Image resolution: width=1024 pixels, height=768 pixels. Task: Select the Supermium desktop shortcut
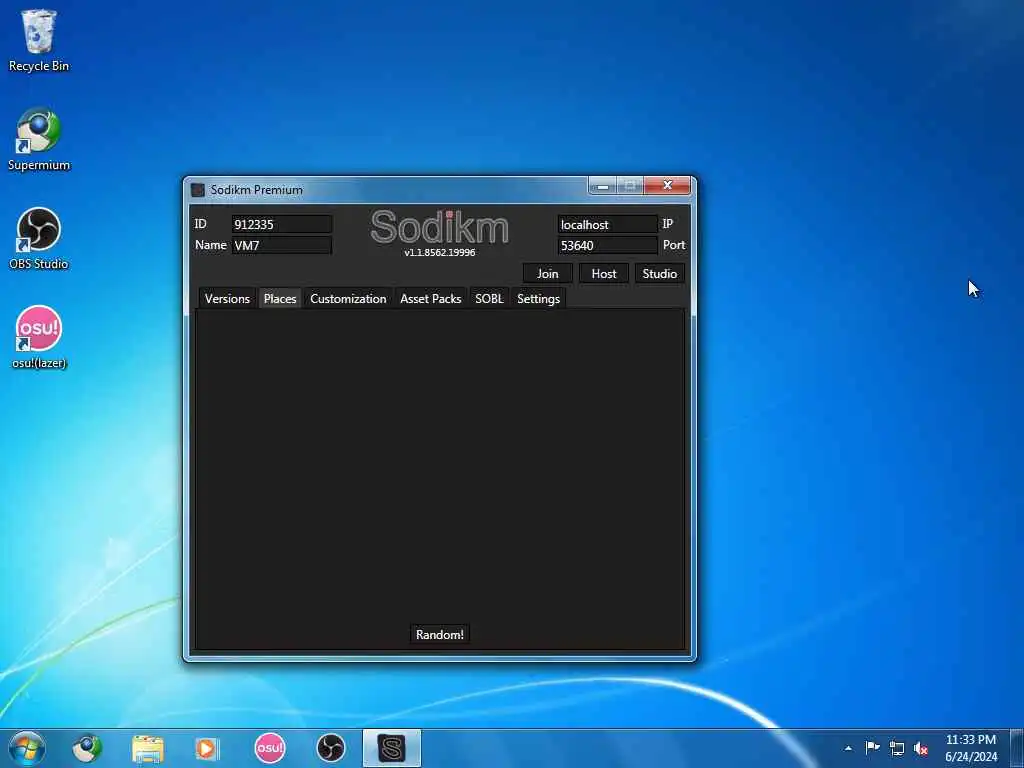[39, 140]
